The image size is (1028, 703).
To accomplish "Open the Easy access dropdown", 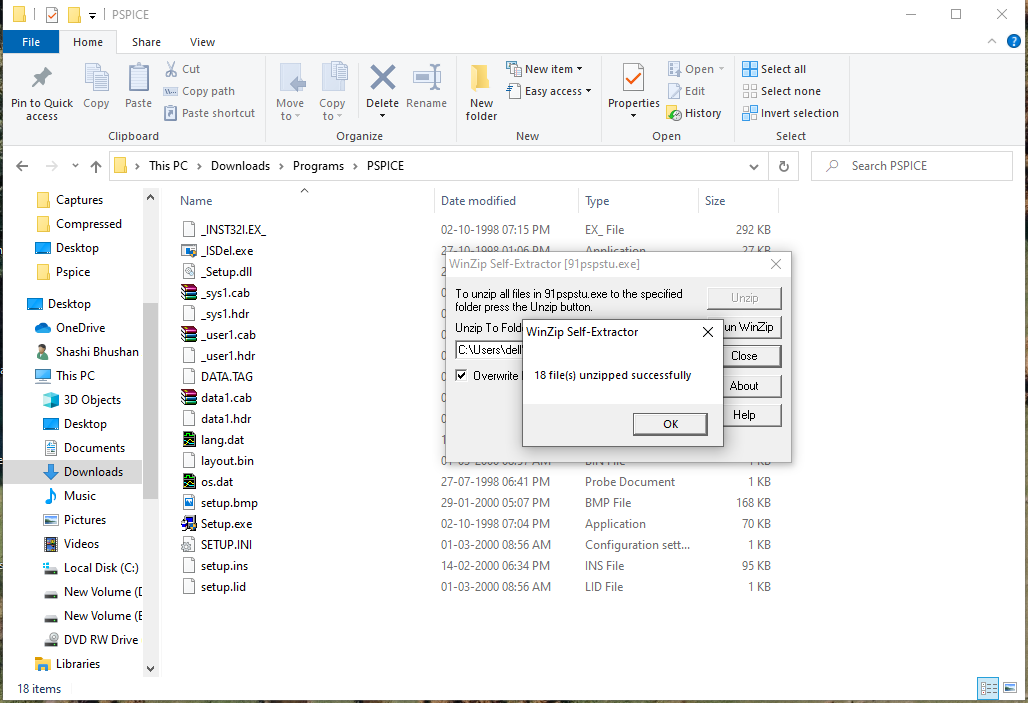I will pyautogui.click(x=549, y=91).
